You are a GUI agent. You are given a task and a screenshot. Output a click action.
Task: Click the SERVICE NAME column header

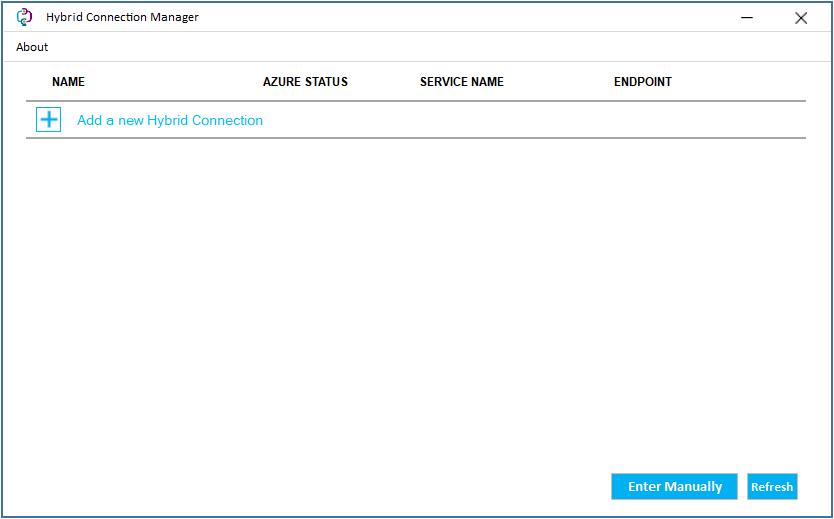click(461, 82)
